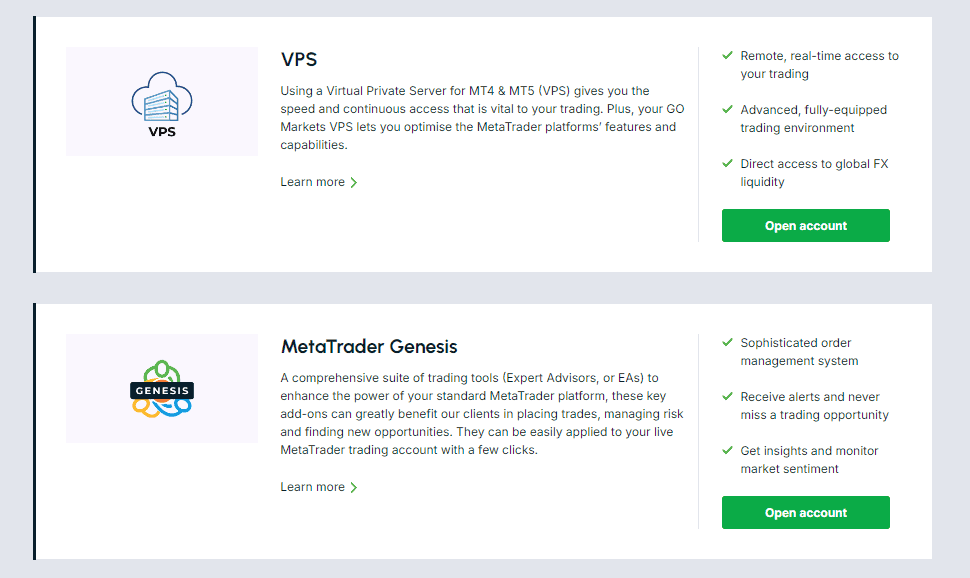The image size is (970, 578).
Task: Click the checkmark next to sophisticated order management
Action: (728, 342)
